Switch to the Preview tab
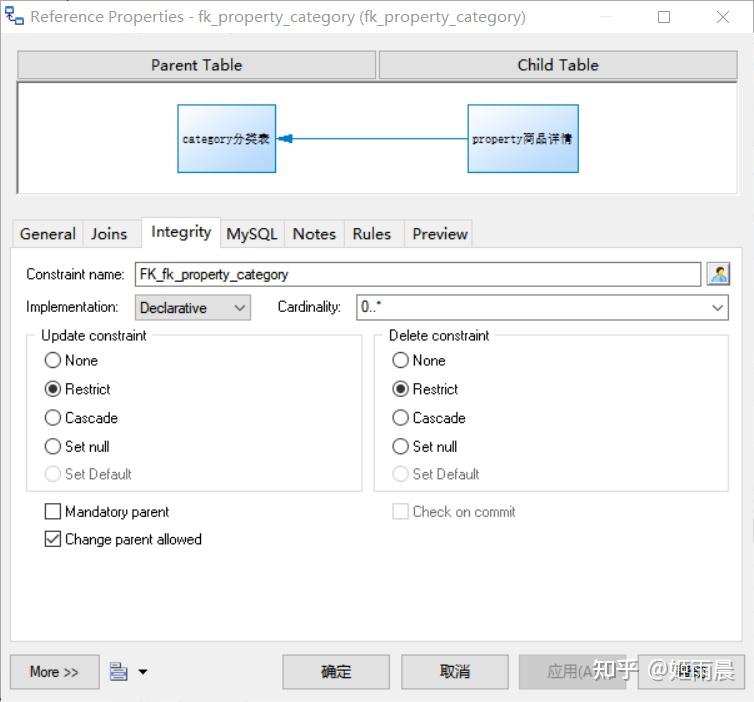The image size is (754, 702). tap(440, 234)
